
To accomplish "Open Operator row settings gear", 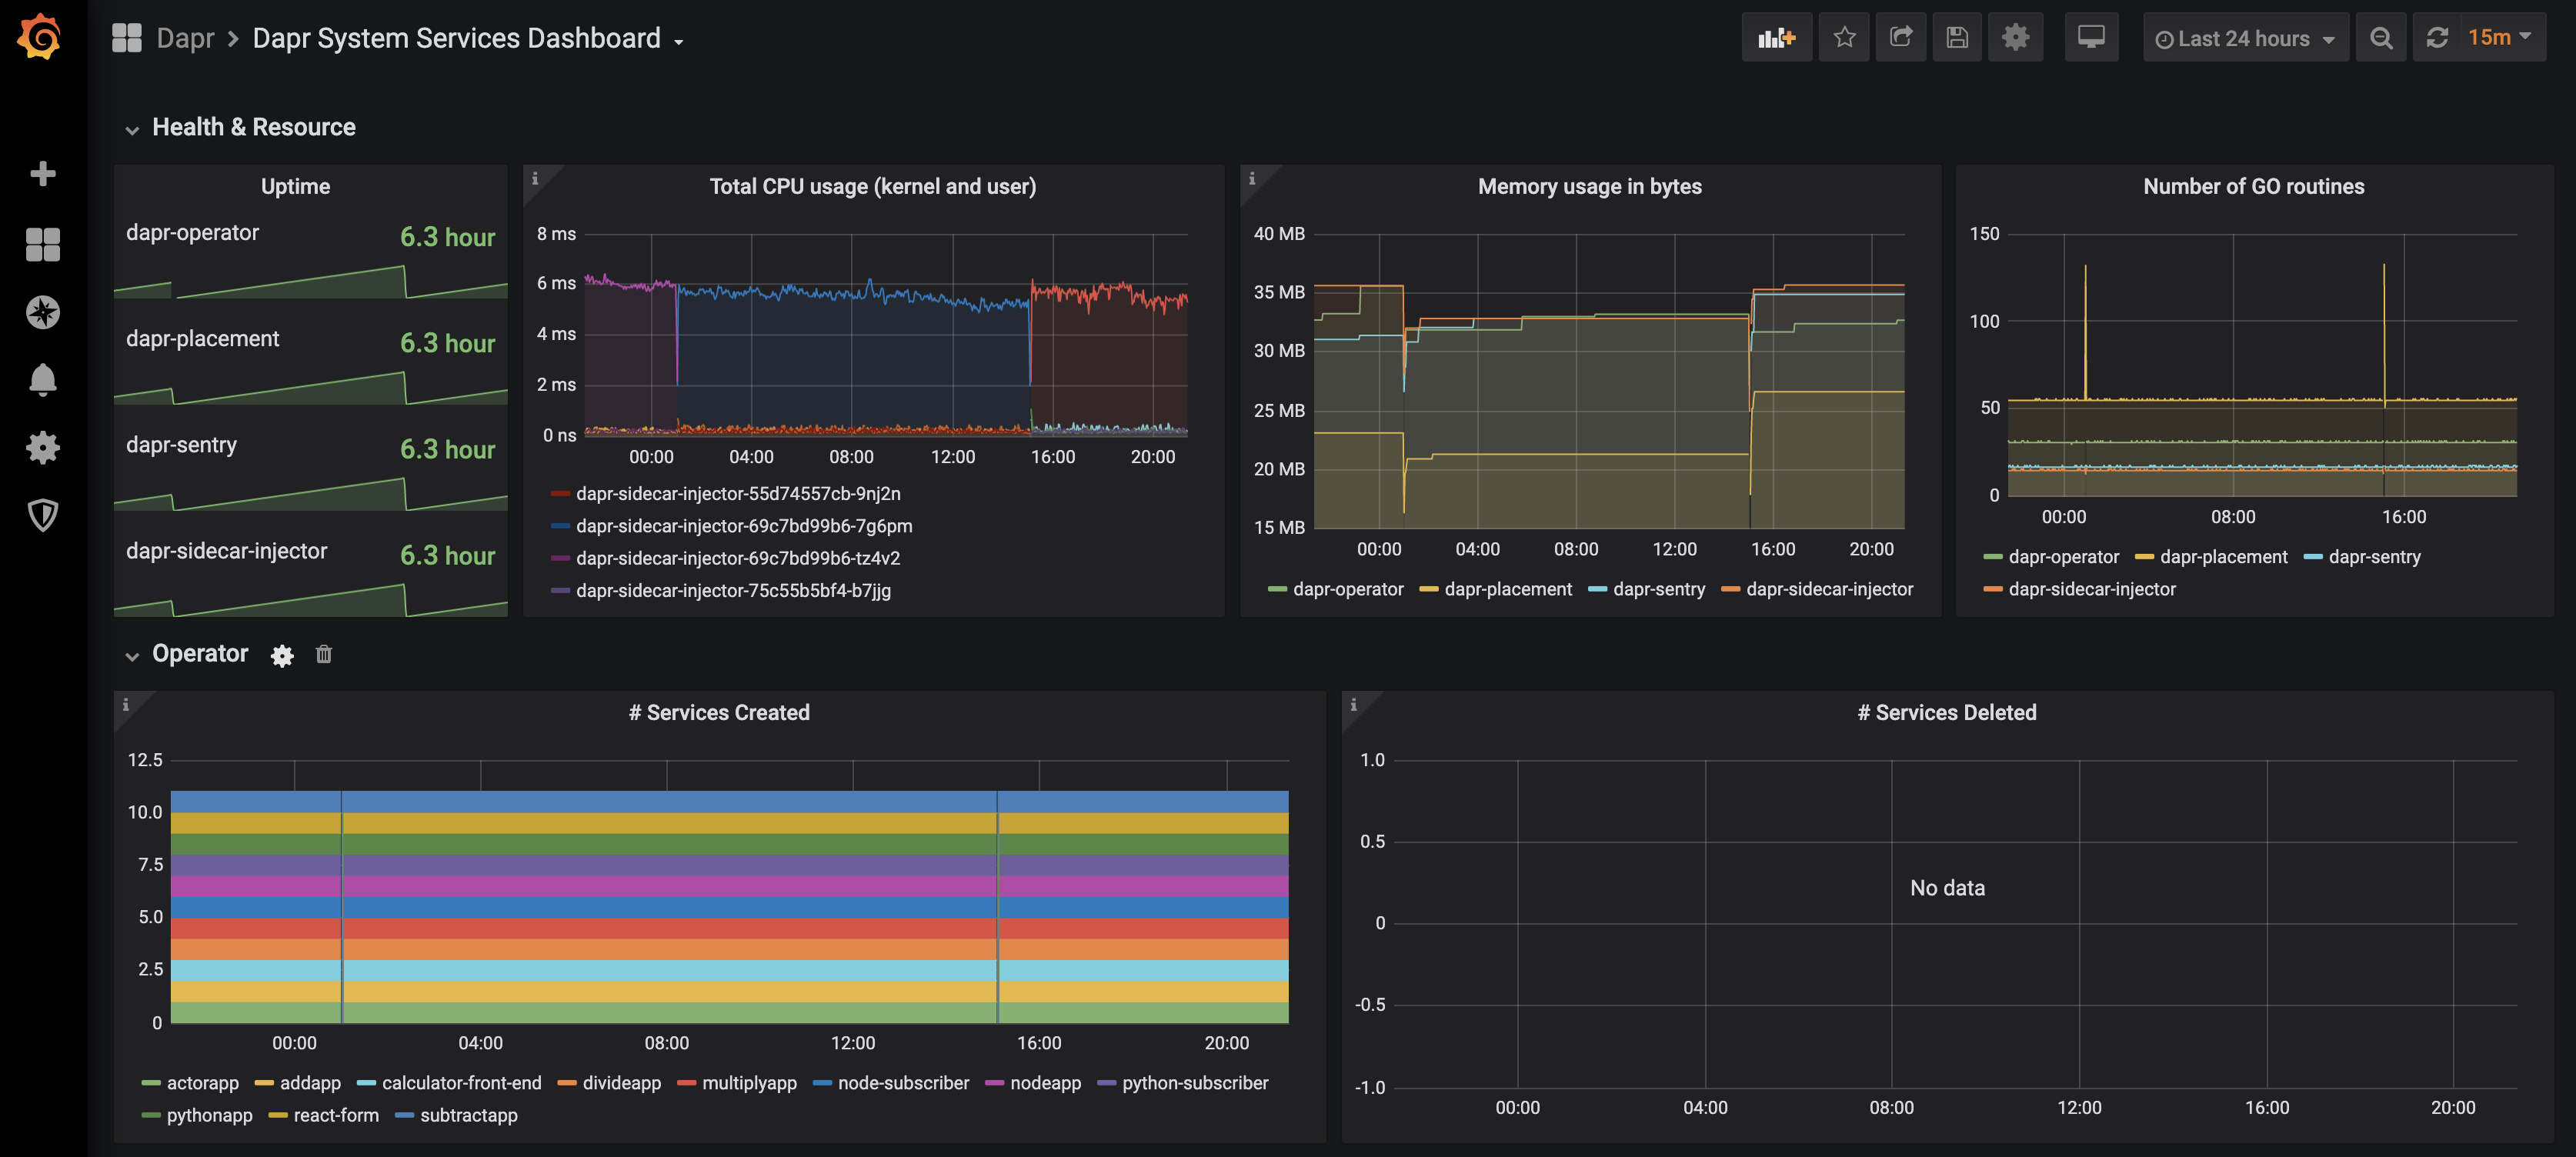I will pyautogui.click(x=282, y=655).
